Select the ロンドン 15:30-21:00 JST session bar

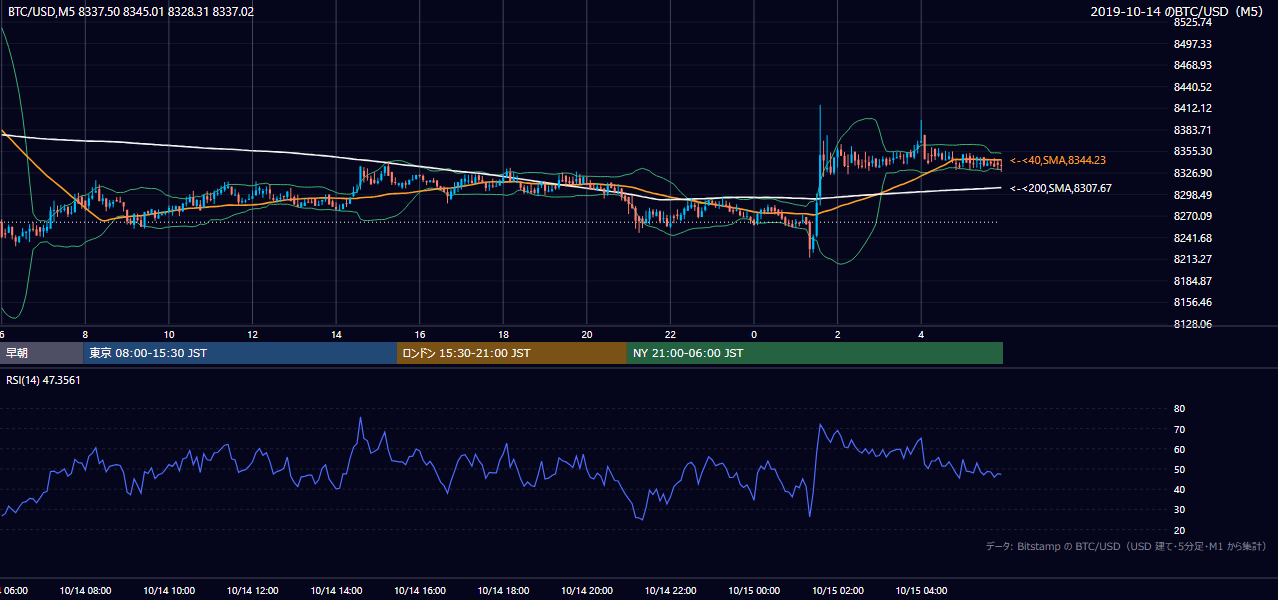click(512, 353)
